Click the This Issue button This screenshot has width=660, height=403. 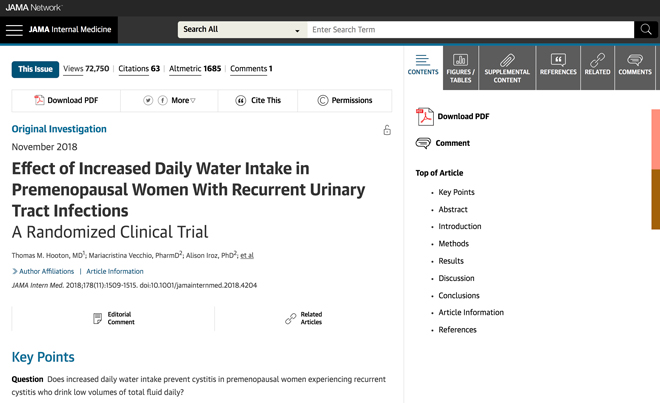[x=35, y=69]
